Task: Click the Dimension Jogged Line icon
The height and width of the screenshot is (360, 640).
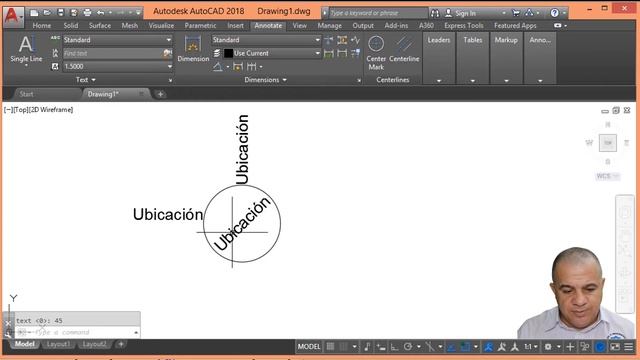Action: [x=356, y=40]
